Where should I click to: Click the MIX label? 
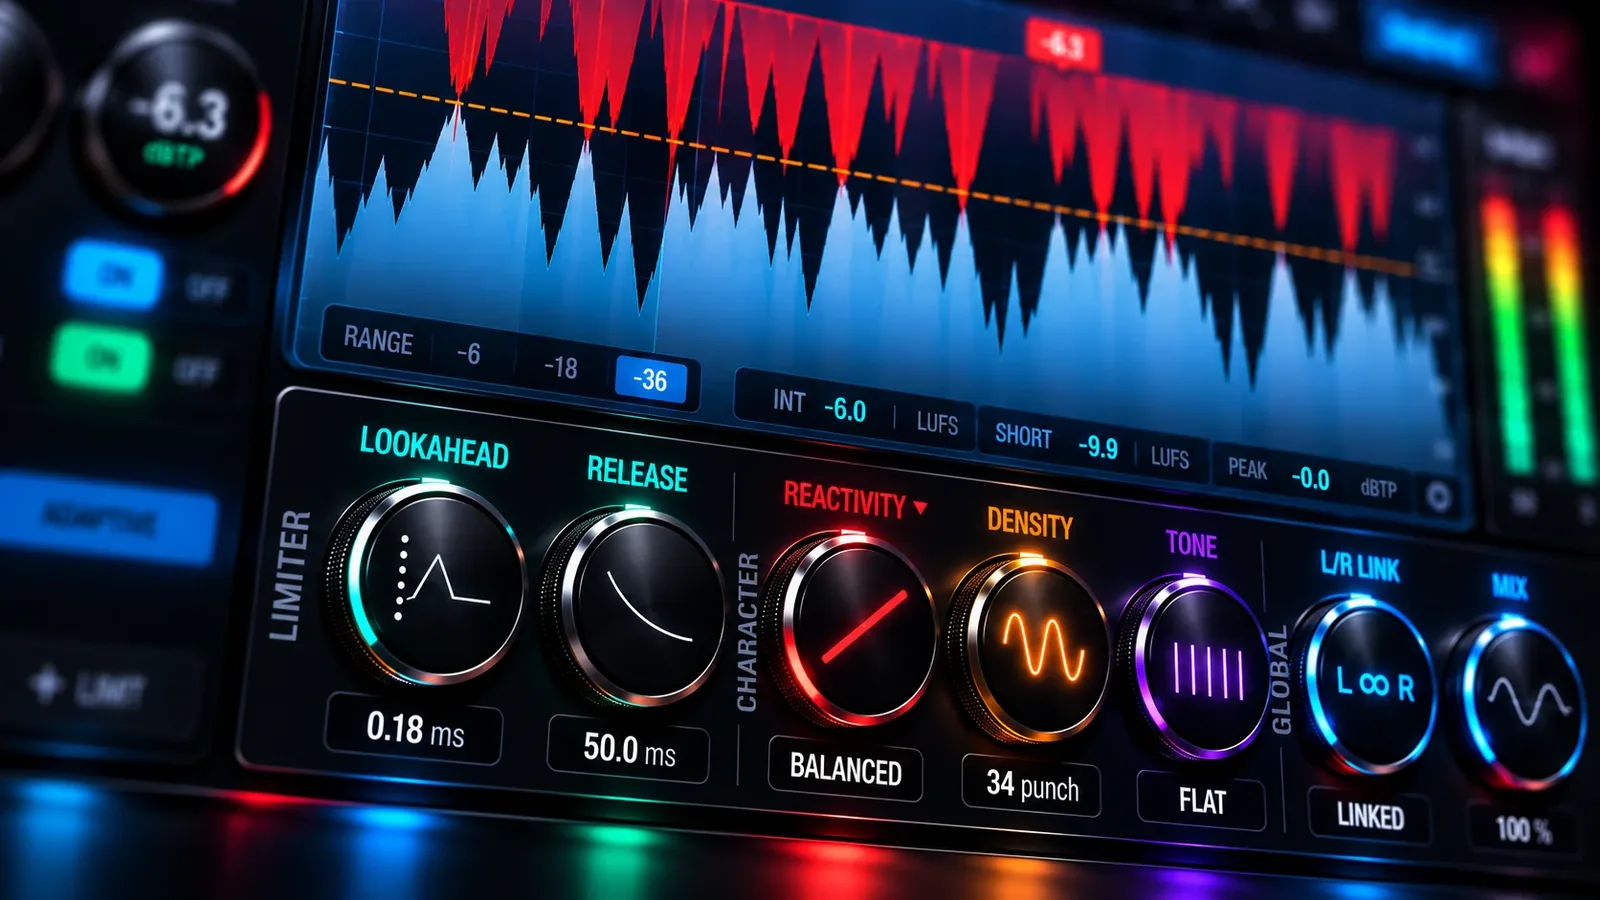coord(1510,587)
